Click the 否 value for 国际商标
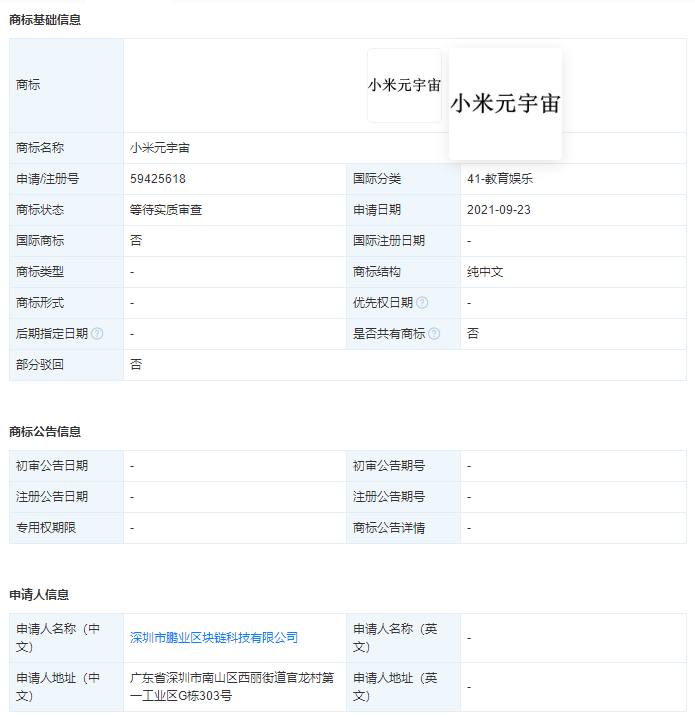 coord(136,241)
